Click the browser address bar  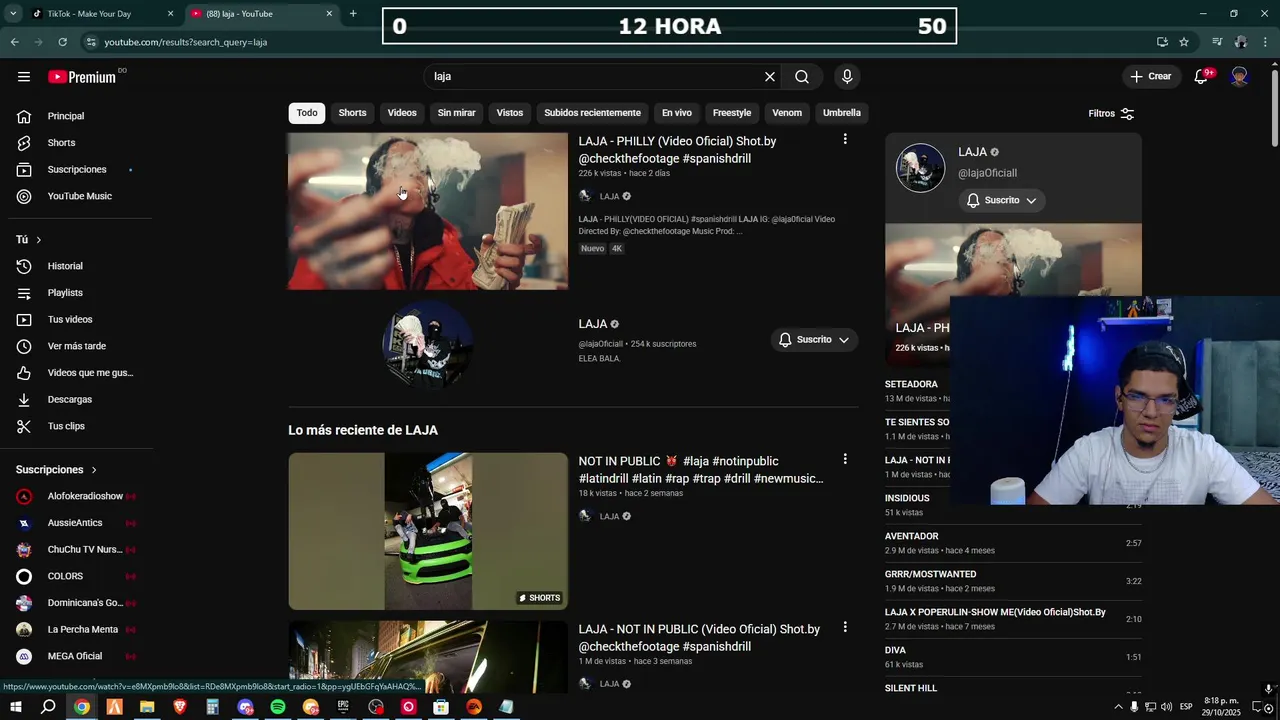tap(620, 42)
